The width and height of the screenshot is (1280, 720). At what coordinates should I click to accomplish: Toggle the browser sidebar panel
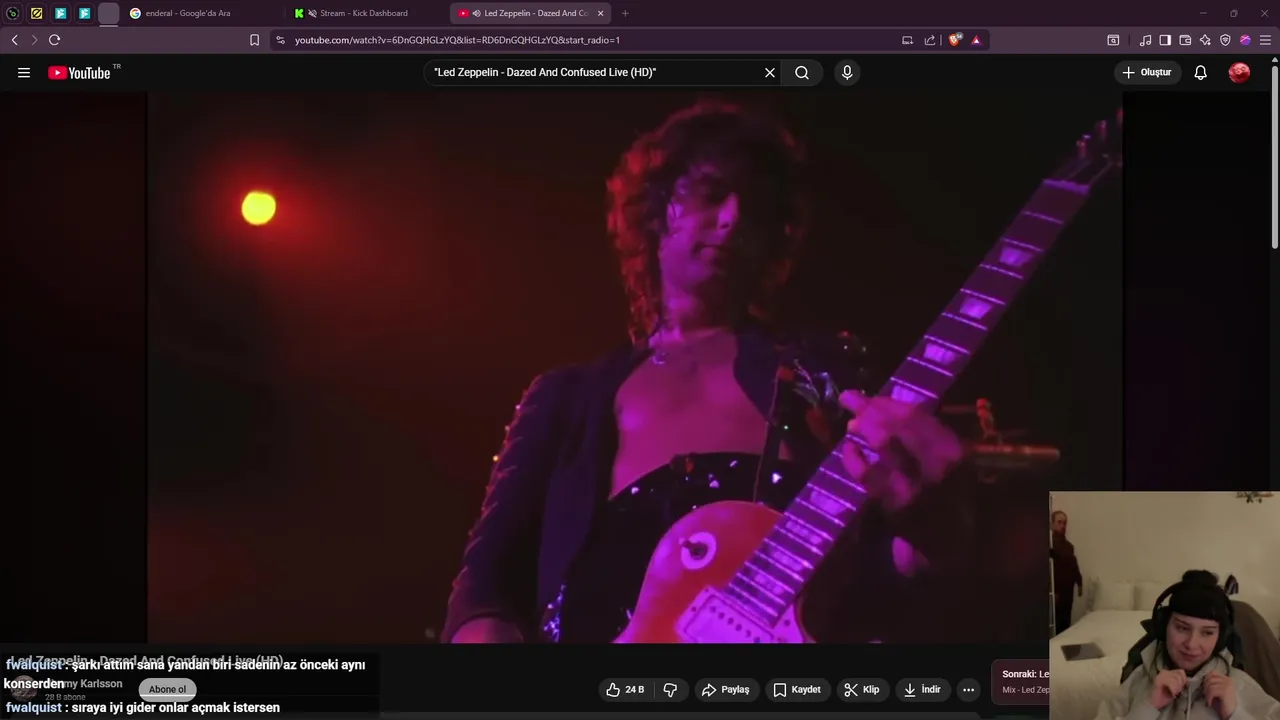1165,40
